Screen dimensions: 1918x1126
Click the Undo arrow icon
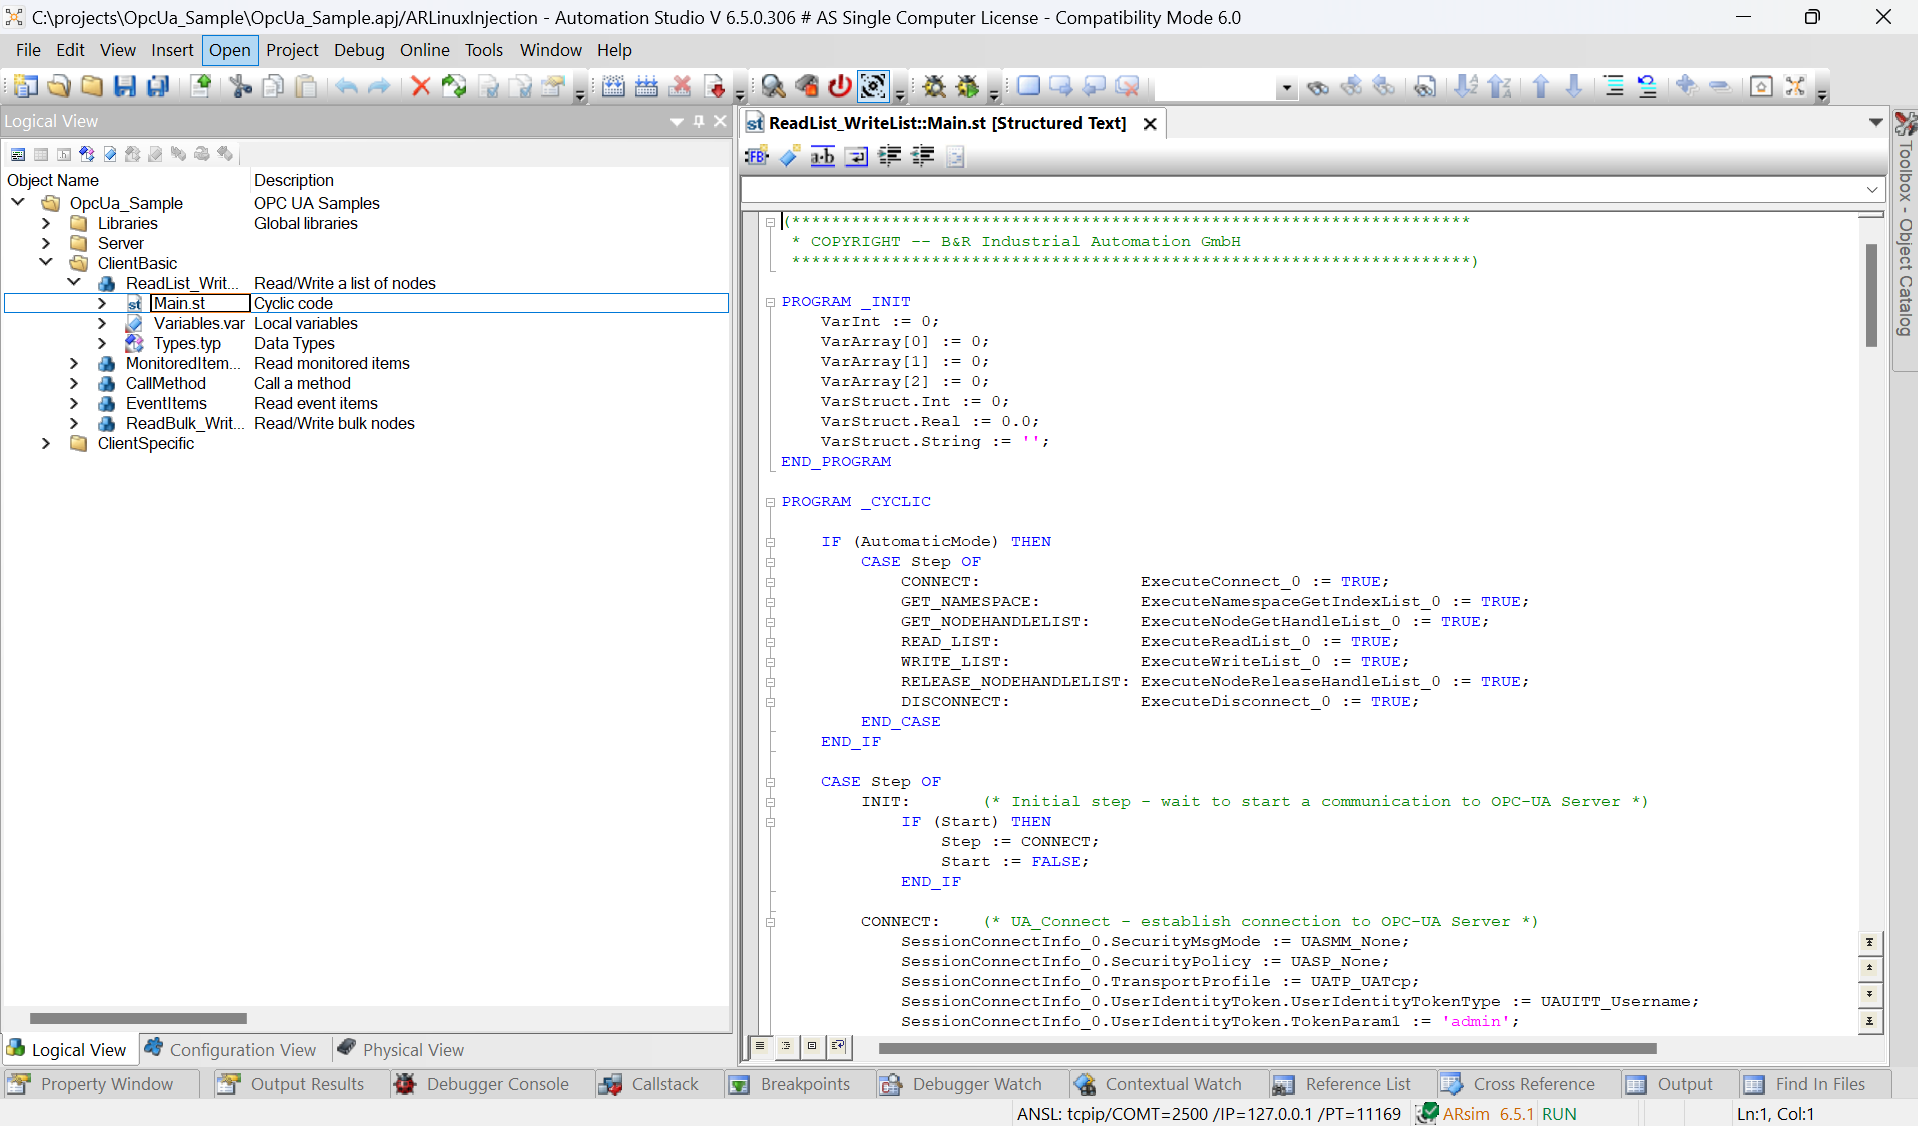pos(346,86)
